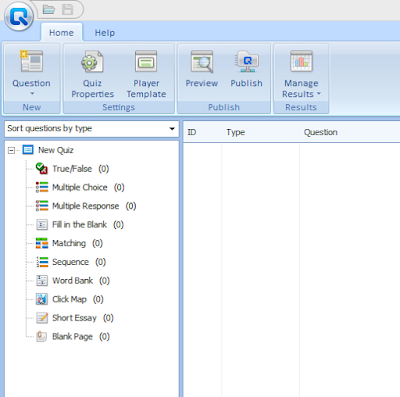Click the Preview label in ribbon
Screen dimensions: 400x397
[202, 83]
